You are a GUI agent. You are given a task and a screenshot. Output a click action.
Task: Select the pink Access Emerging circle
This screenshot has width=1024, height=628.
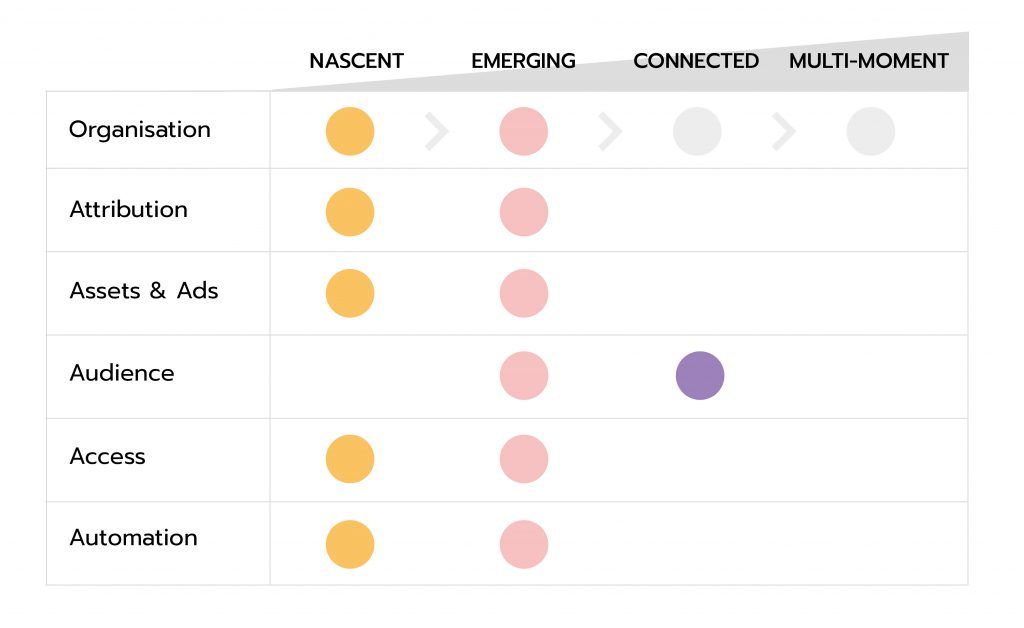tap(524, 459)
